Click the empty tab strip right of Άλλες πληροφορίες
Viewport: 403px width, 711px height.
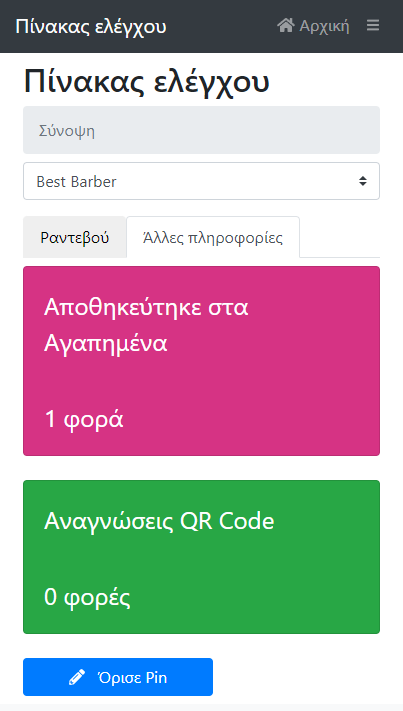coord(340,237)
